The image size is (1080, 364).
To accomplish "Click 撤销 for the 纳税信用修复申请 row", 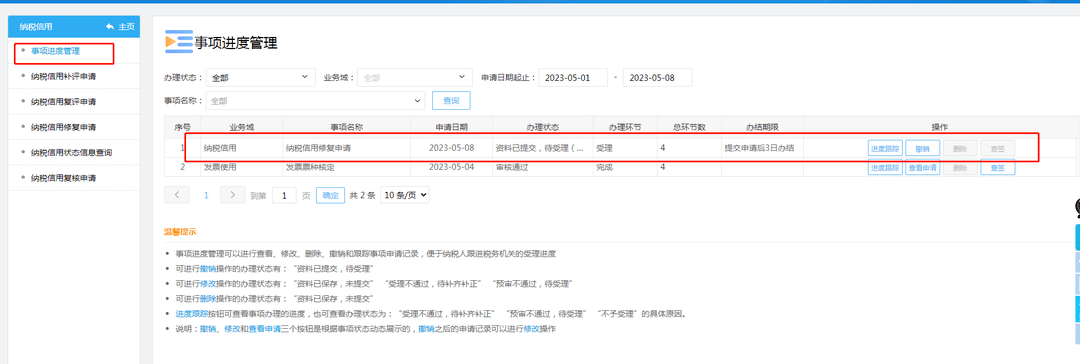I will [922, 148].
